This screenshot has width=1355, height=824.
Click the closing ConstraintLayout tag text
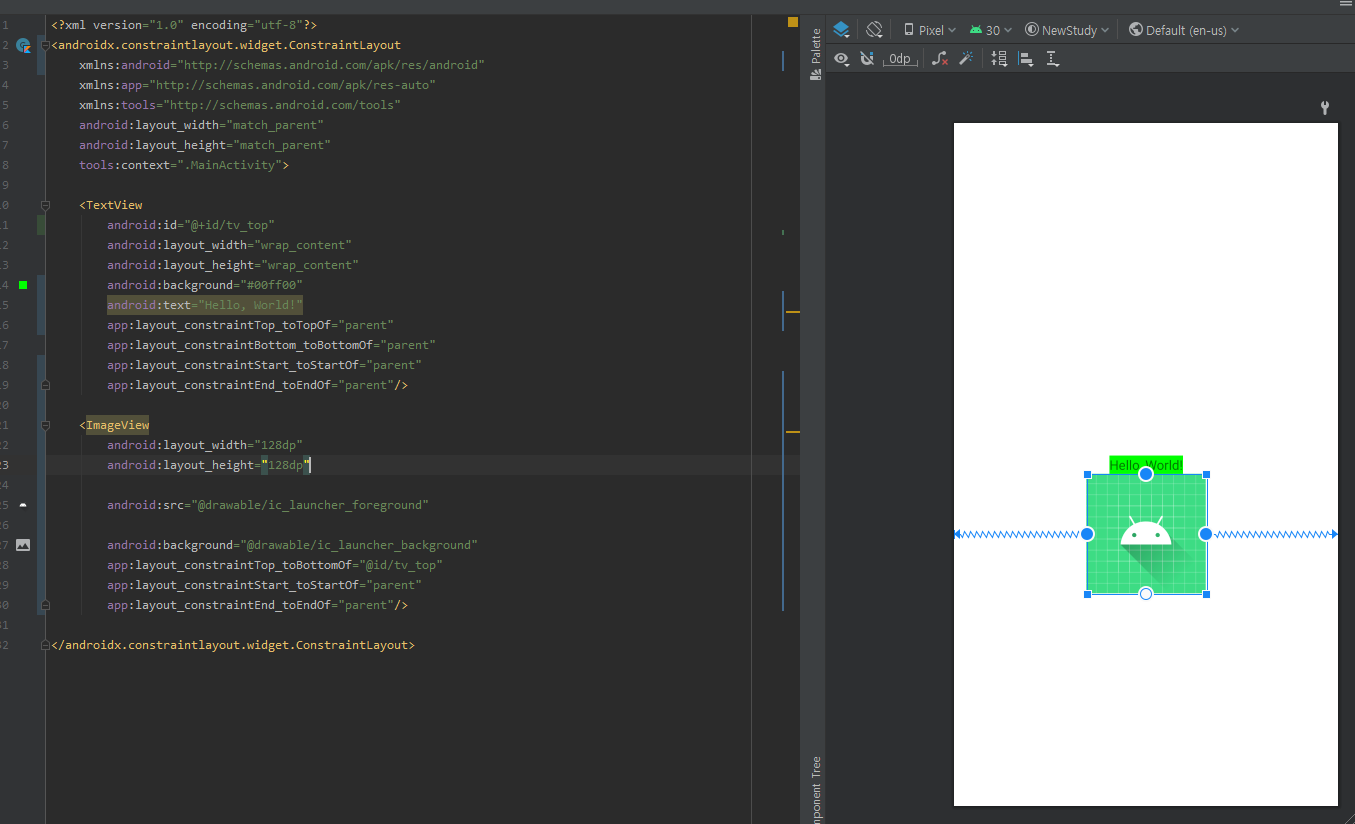tap(233, 645)
